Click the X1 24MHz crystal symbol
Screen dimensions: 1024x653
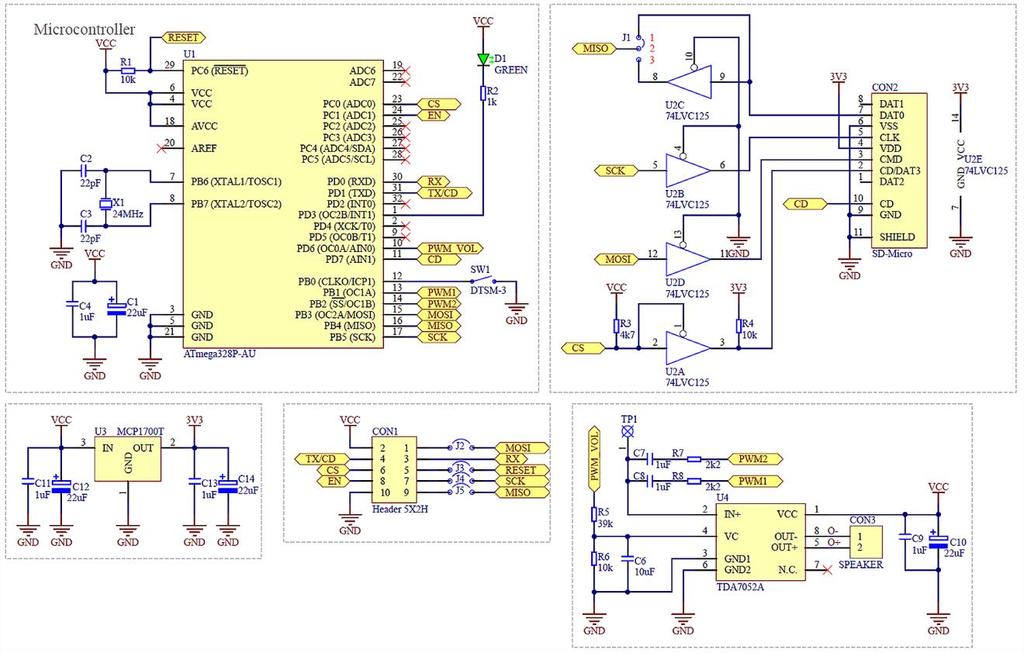pos(105,204)
